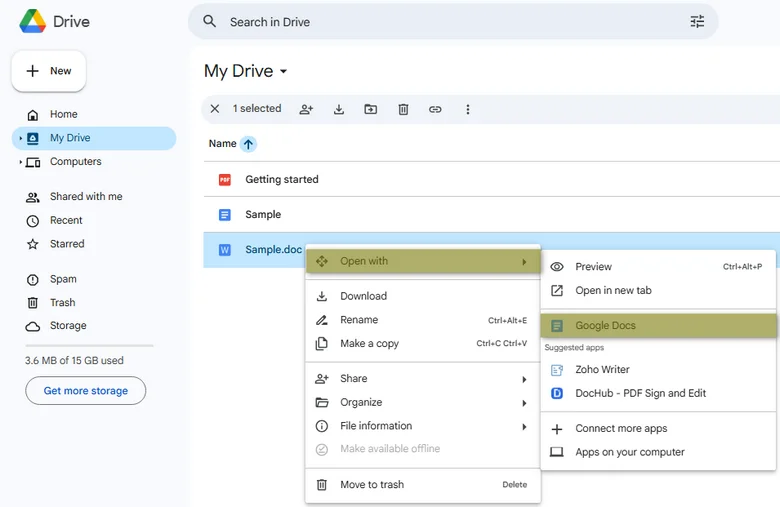The height and width of the screenshot is (507, 780).
Task: Expand the Share submenu arrow
Action: [524, 380]
